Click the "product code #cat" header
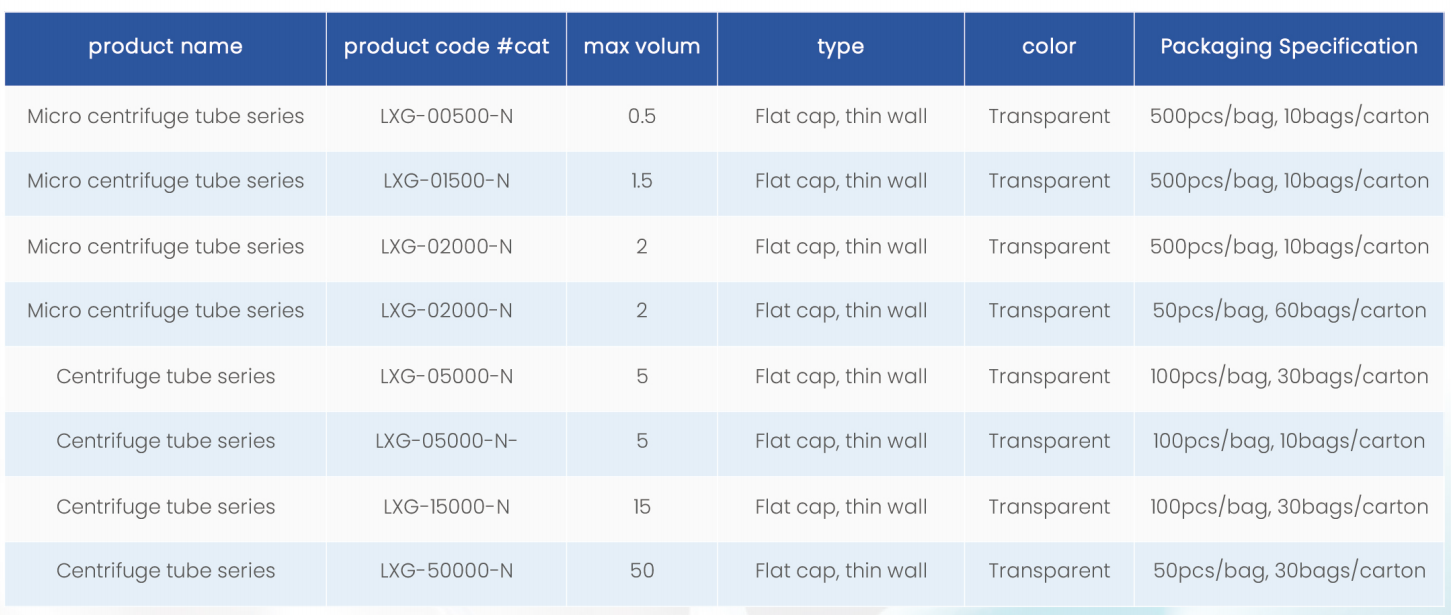The width and height of the screenshot is (1451, 615). pos(446,47)
